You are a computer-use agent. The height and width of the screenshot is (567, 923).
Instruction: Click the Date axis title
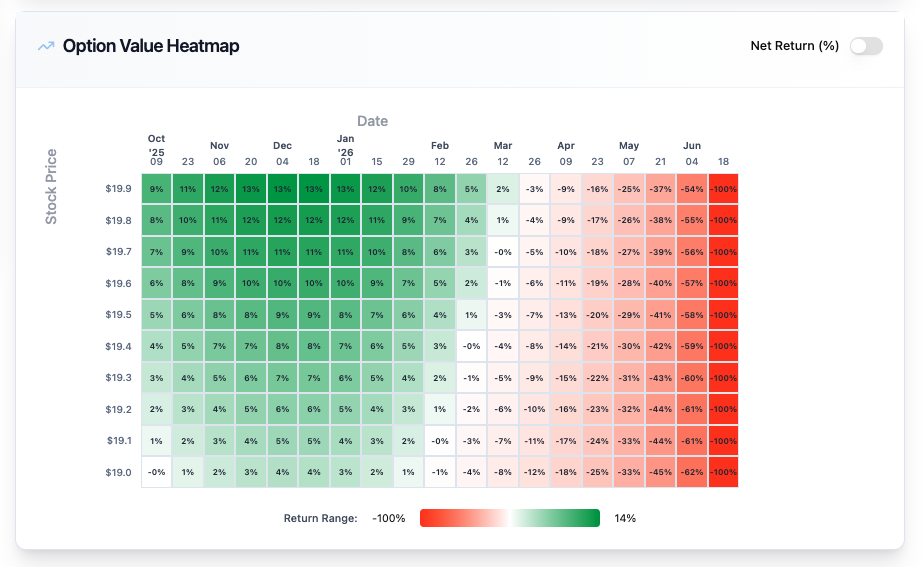(x=372, y=121)
